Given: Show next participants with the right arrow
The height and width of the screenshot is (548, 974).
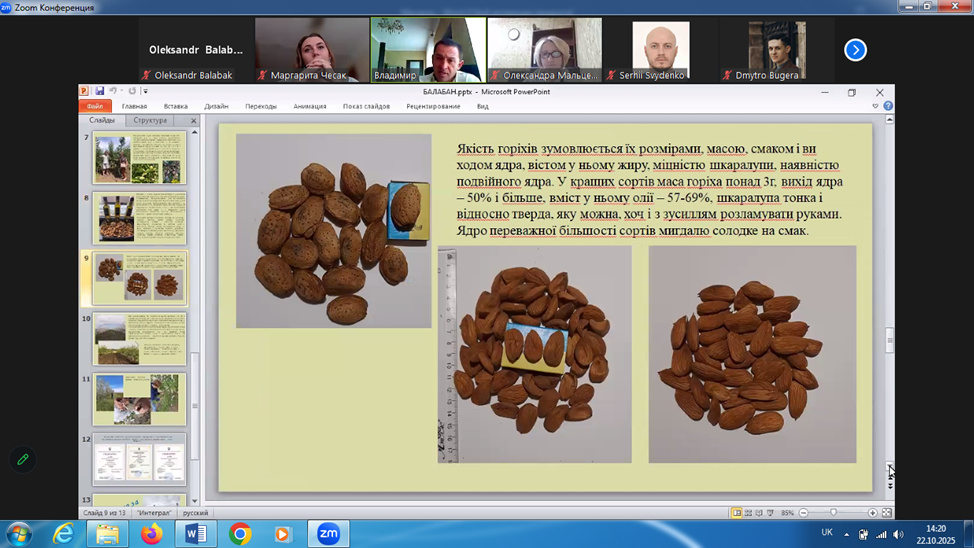Looking at the screenshot, I should click(855, 50).
